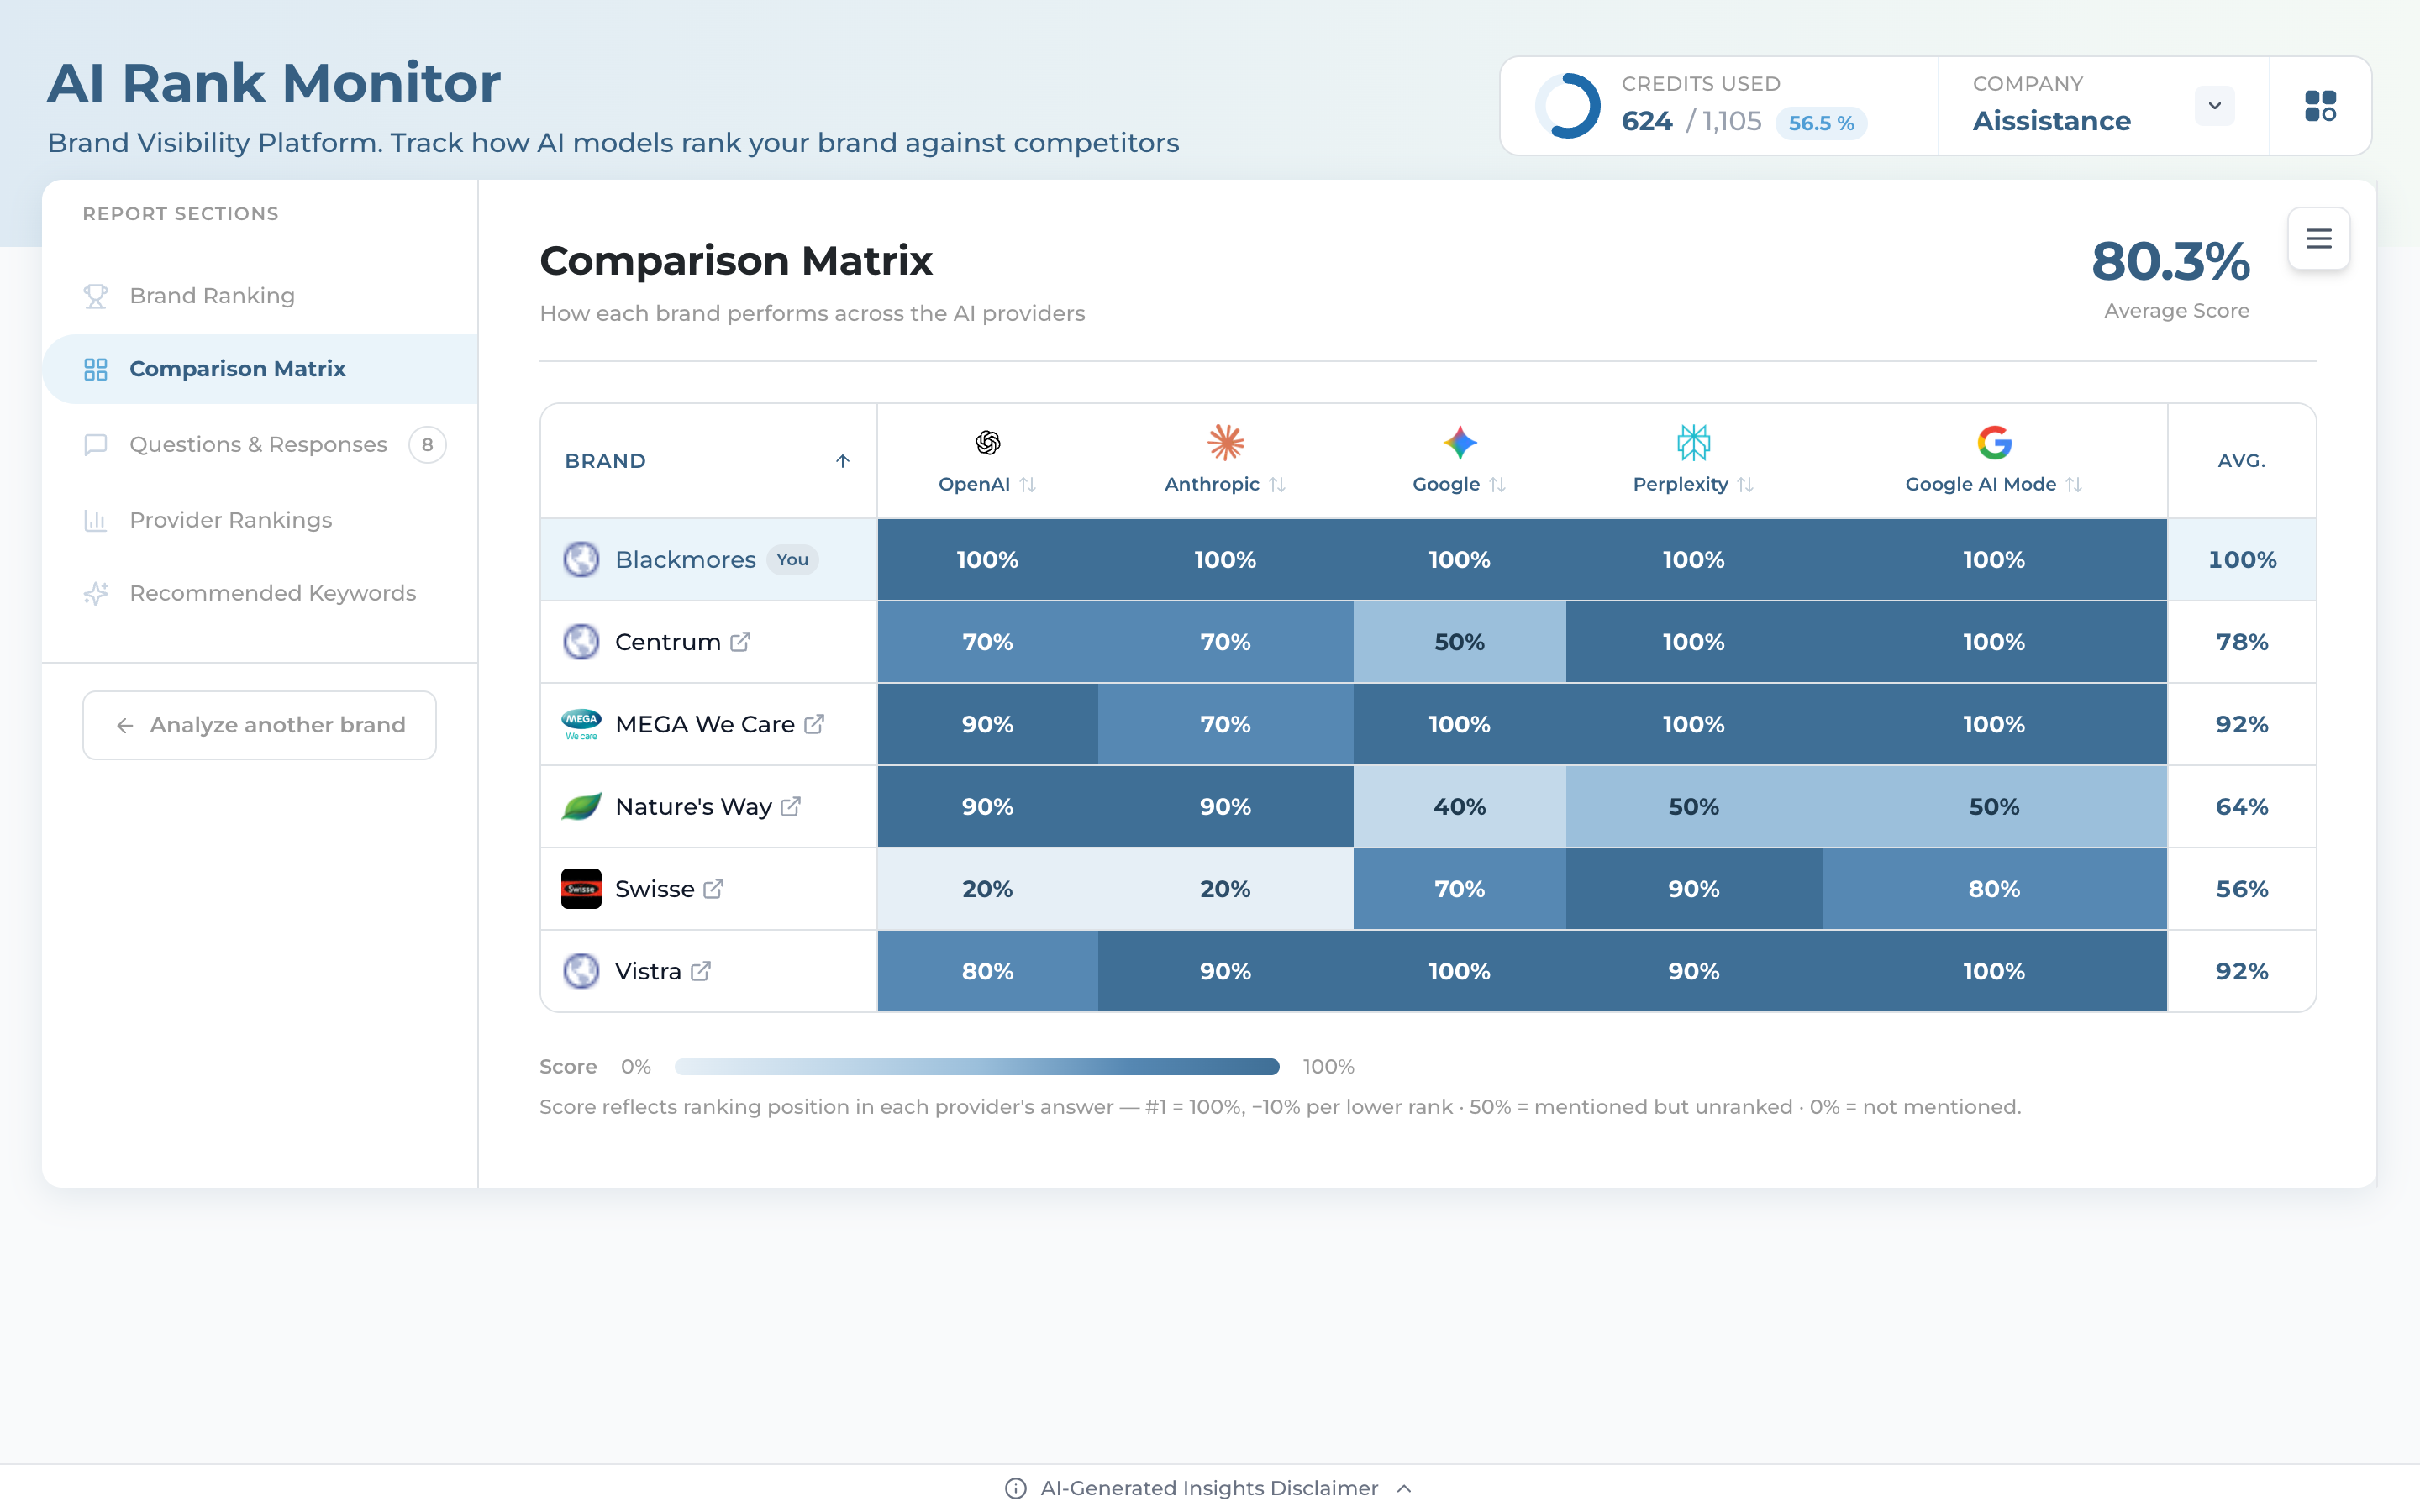Click the Vistra globe logo
The width and height of the screenshot is (2420, 1512).
pos(581,971)
